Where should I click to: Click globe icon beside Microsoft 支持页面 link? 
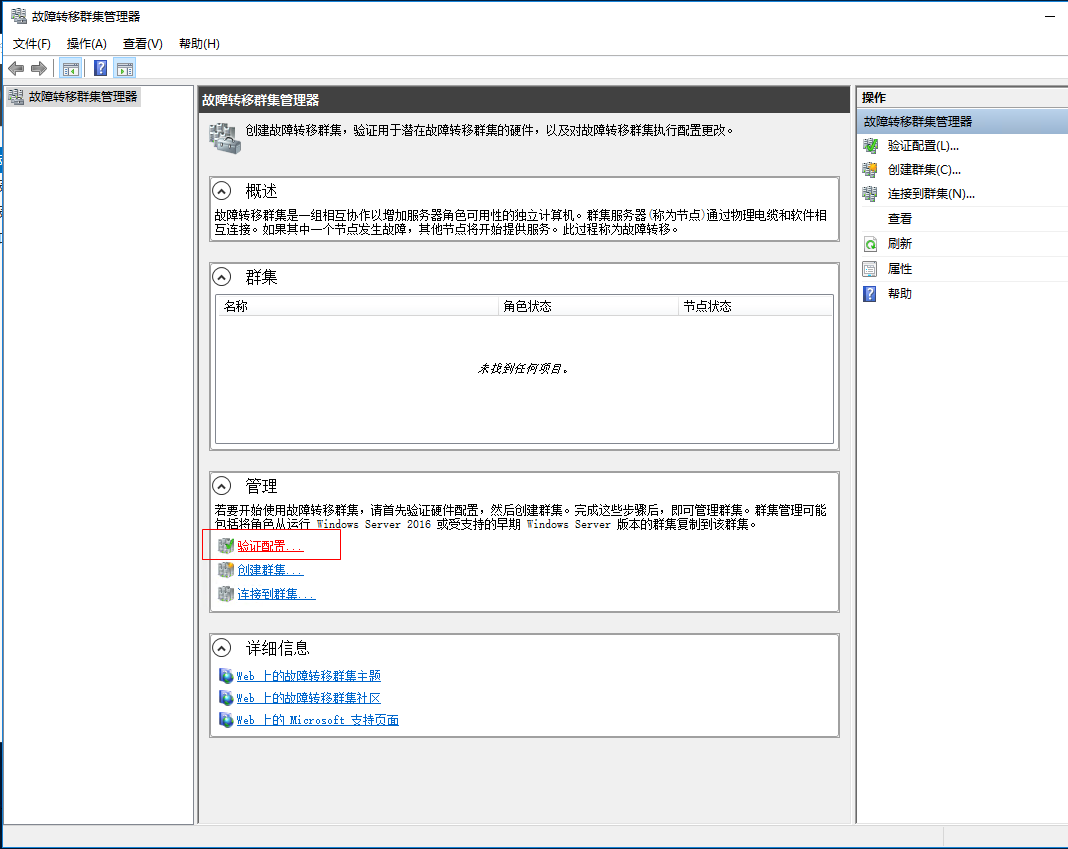tap(225, 720)
